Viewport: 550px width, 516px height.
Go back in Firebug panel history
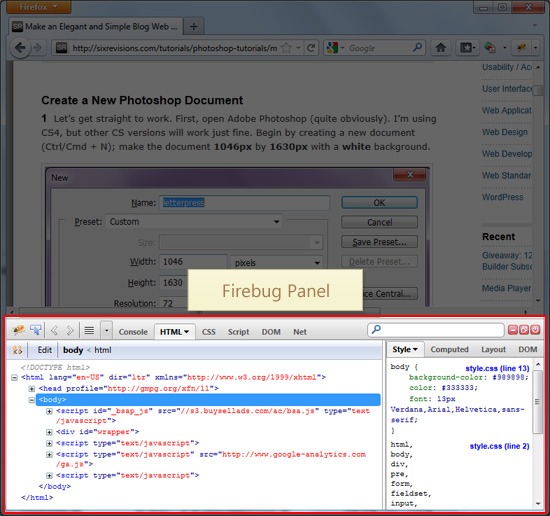pyautogui.click(x=54, y=330)
